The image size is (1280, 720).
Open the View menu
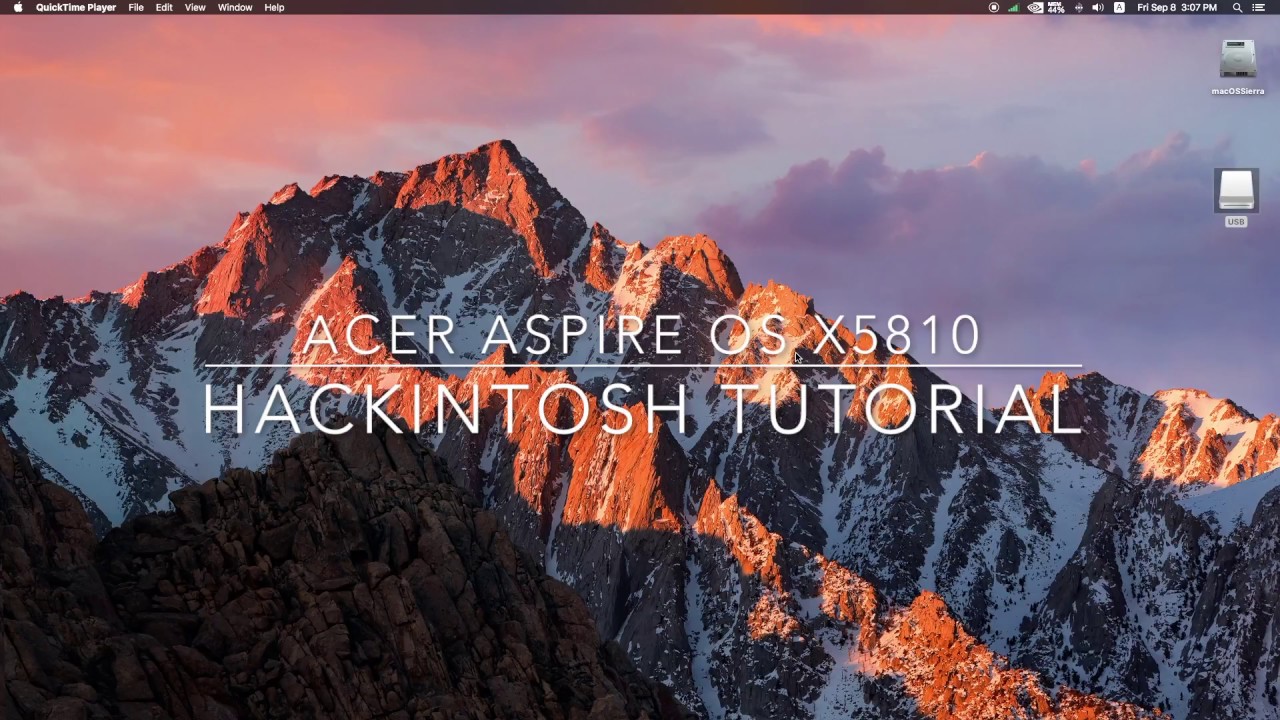pos(195,7)
